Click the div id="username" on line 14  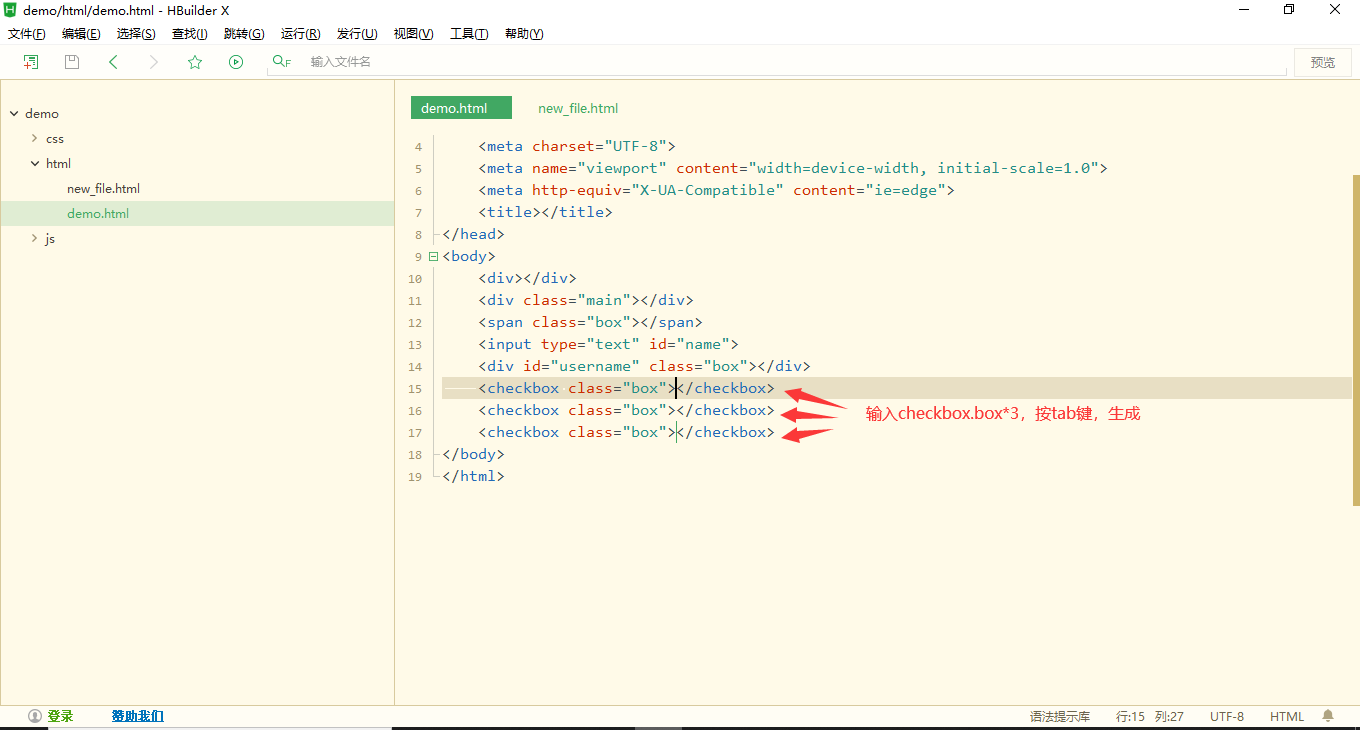pyautogui.click(x=644, y=366)
